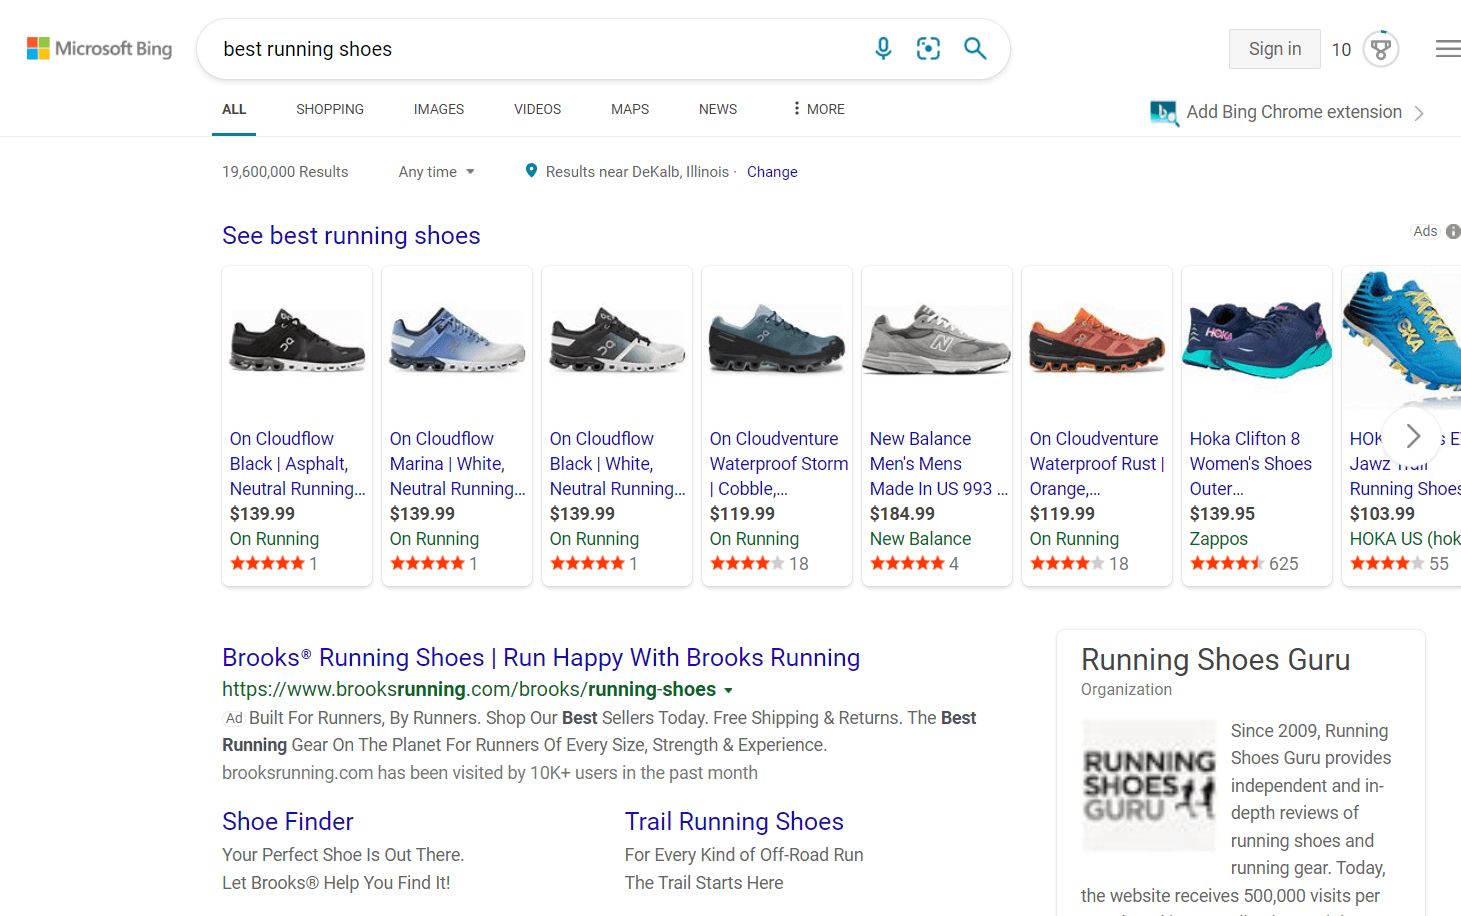Screen dimensions: 1461x916
Task: Open the hamburger menu icon
Action: click(x=1447, y=48)
